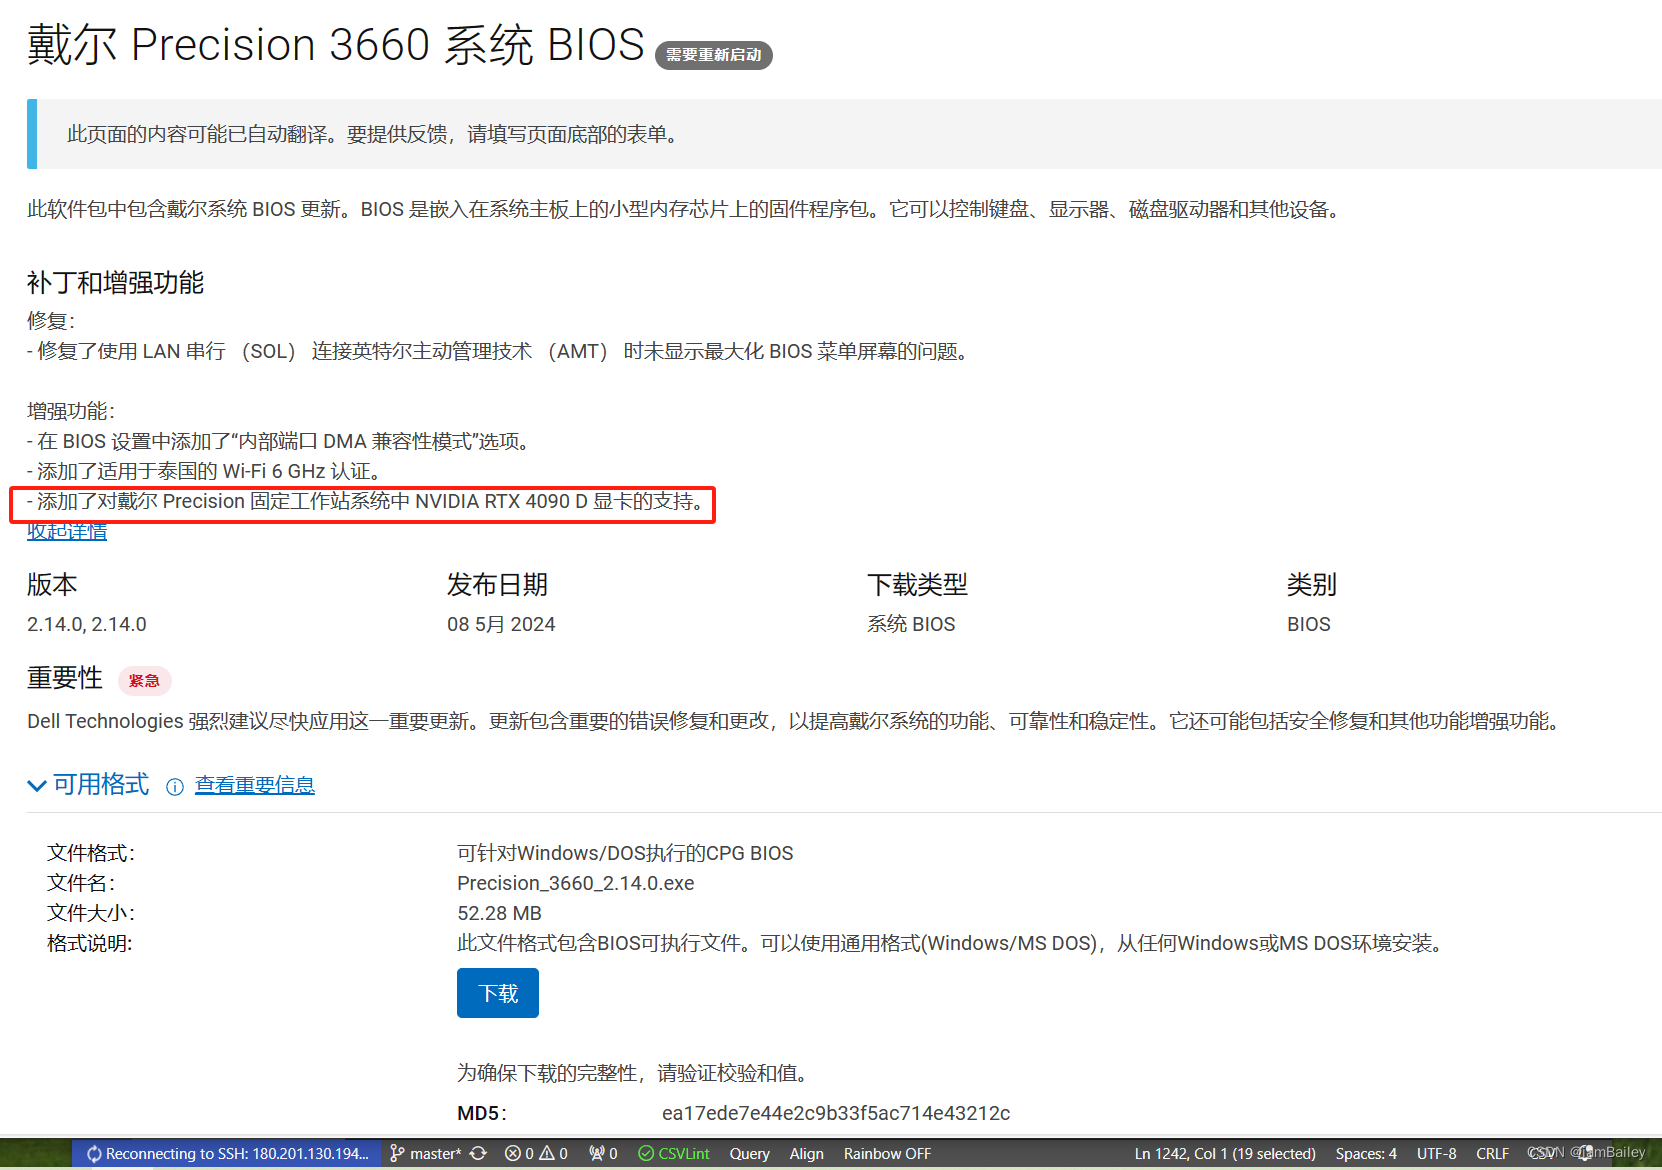Click Query in the status bar
Screen dimensions: 1662x1170
[x=749, y=1153]
